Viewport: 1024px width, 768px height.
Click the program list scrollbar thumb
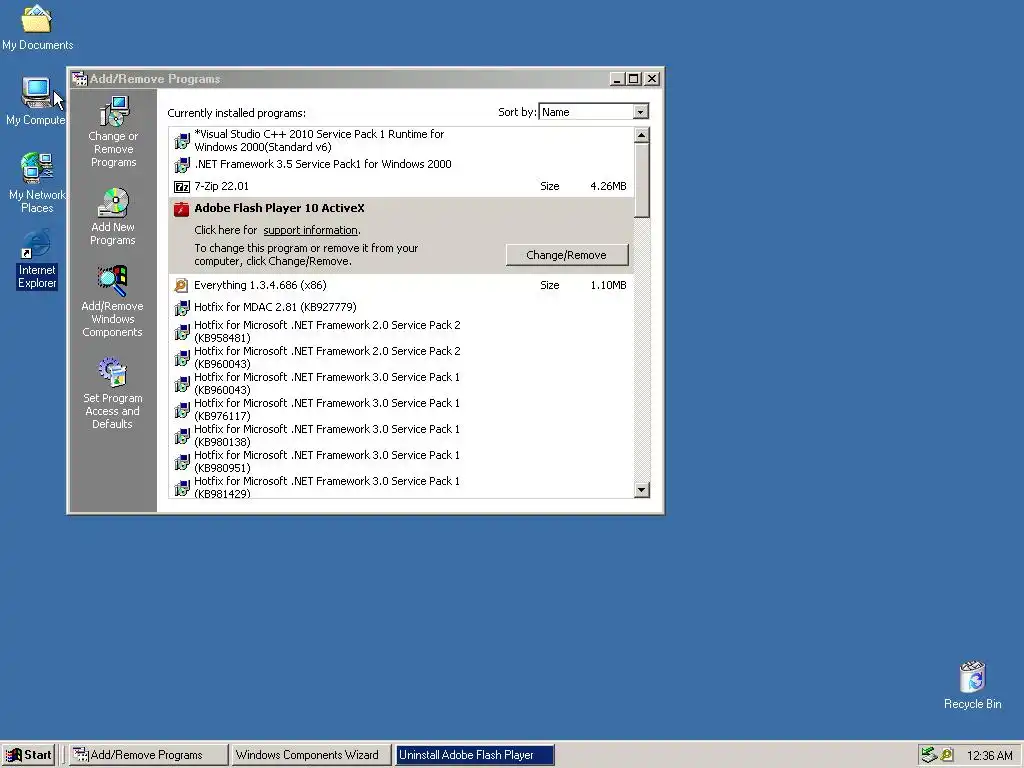coord(642,180)
